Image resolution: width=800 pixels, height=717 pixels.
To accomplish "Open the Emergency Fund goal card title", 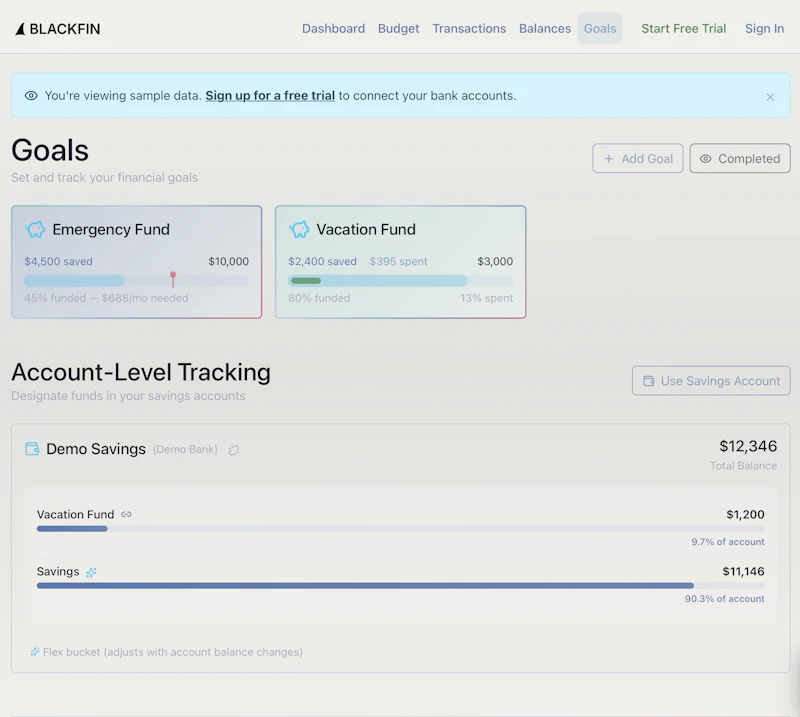I will (x=111, y=230).
